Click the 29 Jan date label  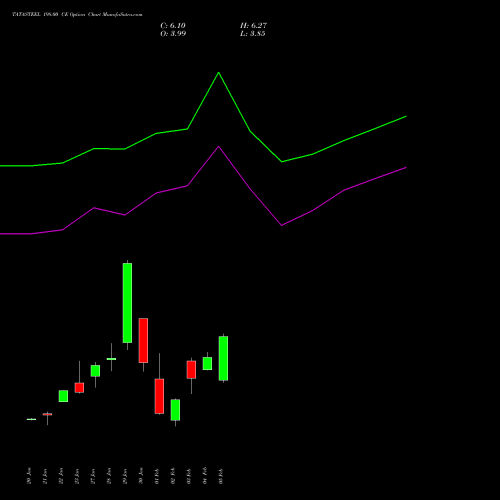tap(125, 476)
